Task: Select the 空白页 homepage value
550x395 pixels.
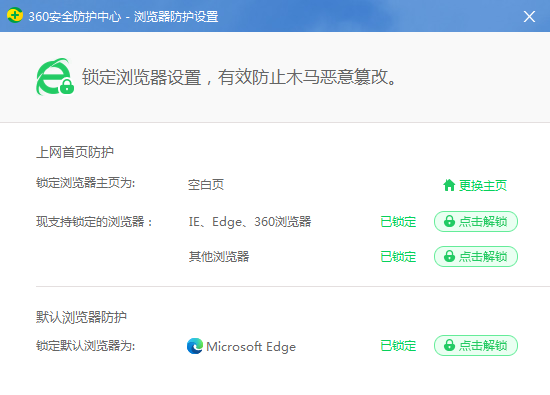Action: click(206, 185)
